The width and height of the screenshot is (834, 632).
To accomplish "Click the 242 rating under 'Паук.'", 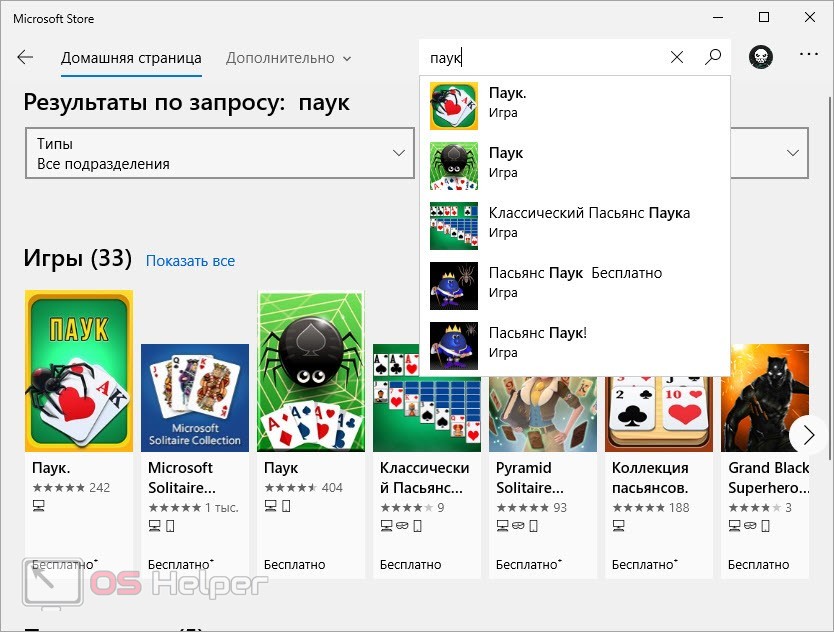I will (x=99, y=487).
